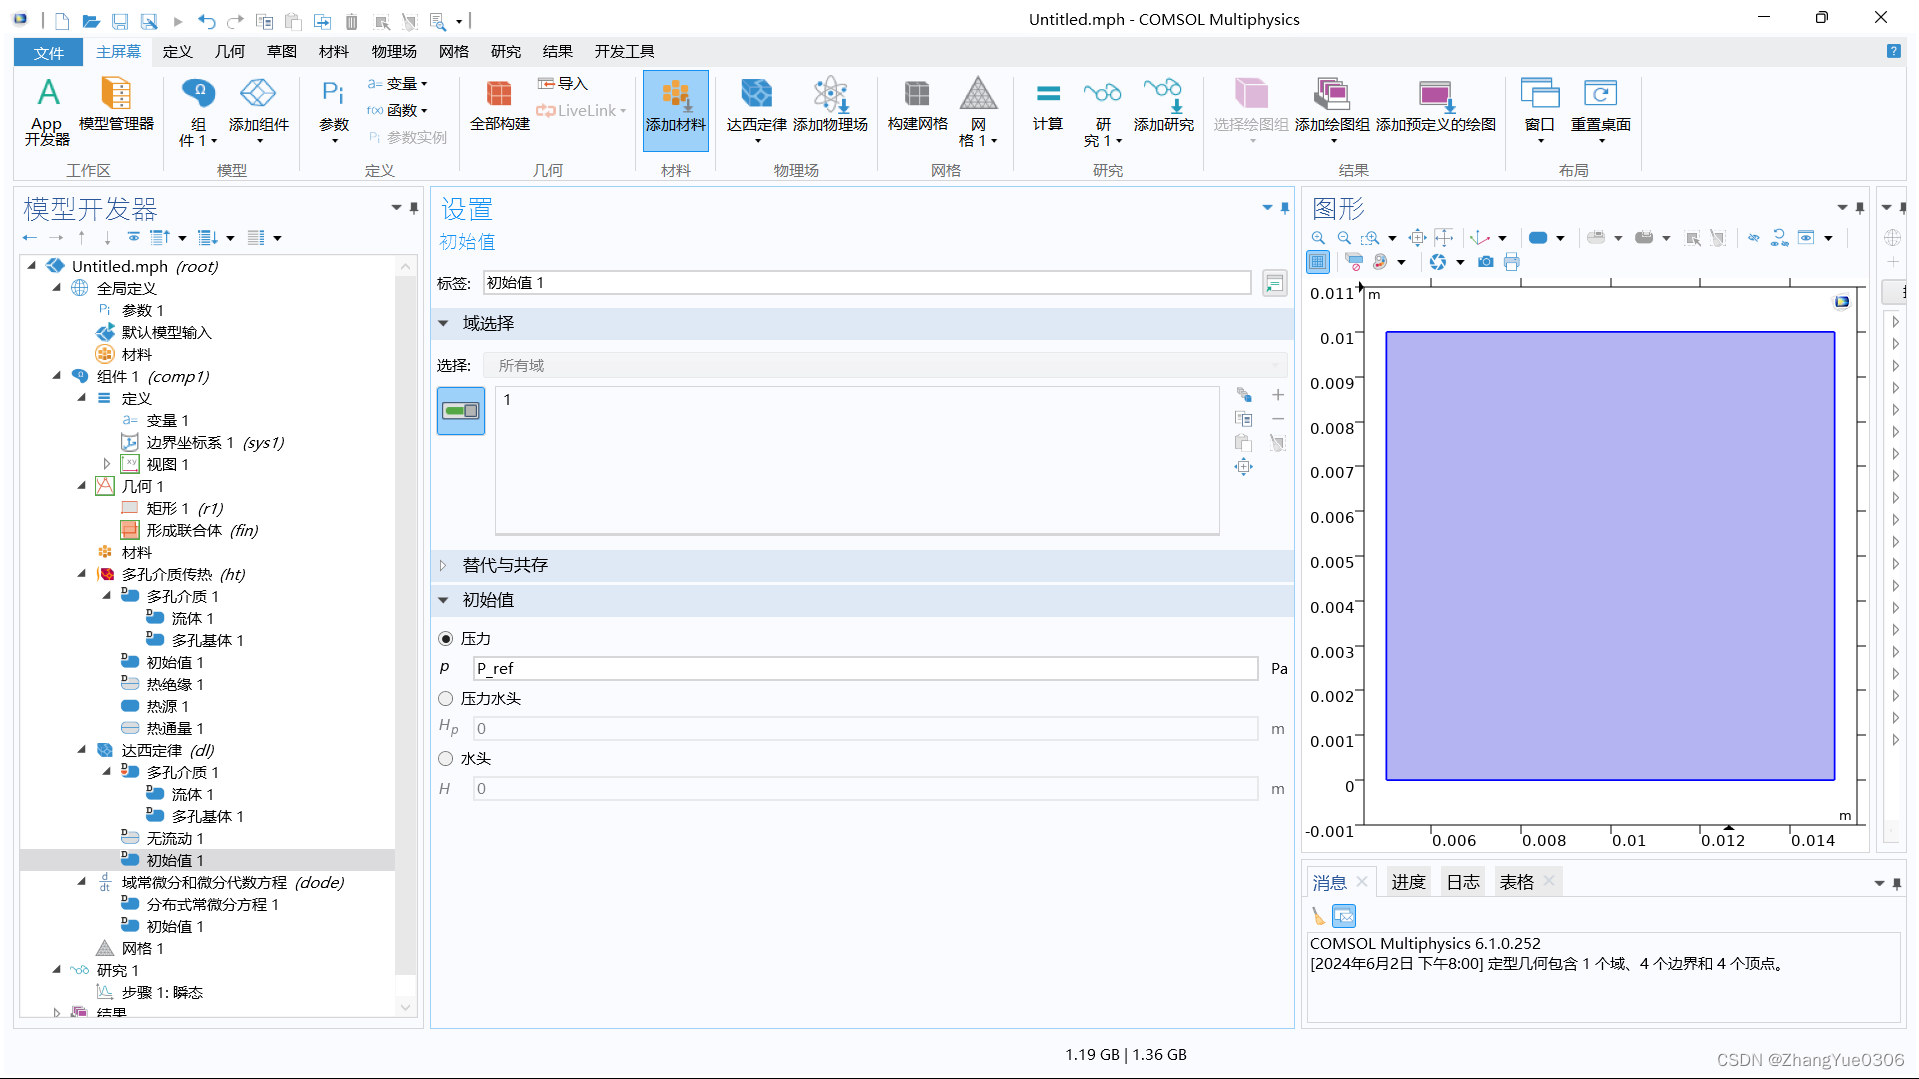Collapse the 域选择 section
The width and height of the screenshot is (1919, 1079).
tap(443, 324)
